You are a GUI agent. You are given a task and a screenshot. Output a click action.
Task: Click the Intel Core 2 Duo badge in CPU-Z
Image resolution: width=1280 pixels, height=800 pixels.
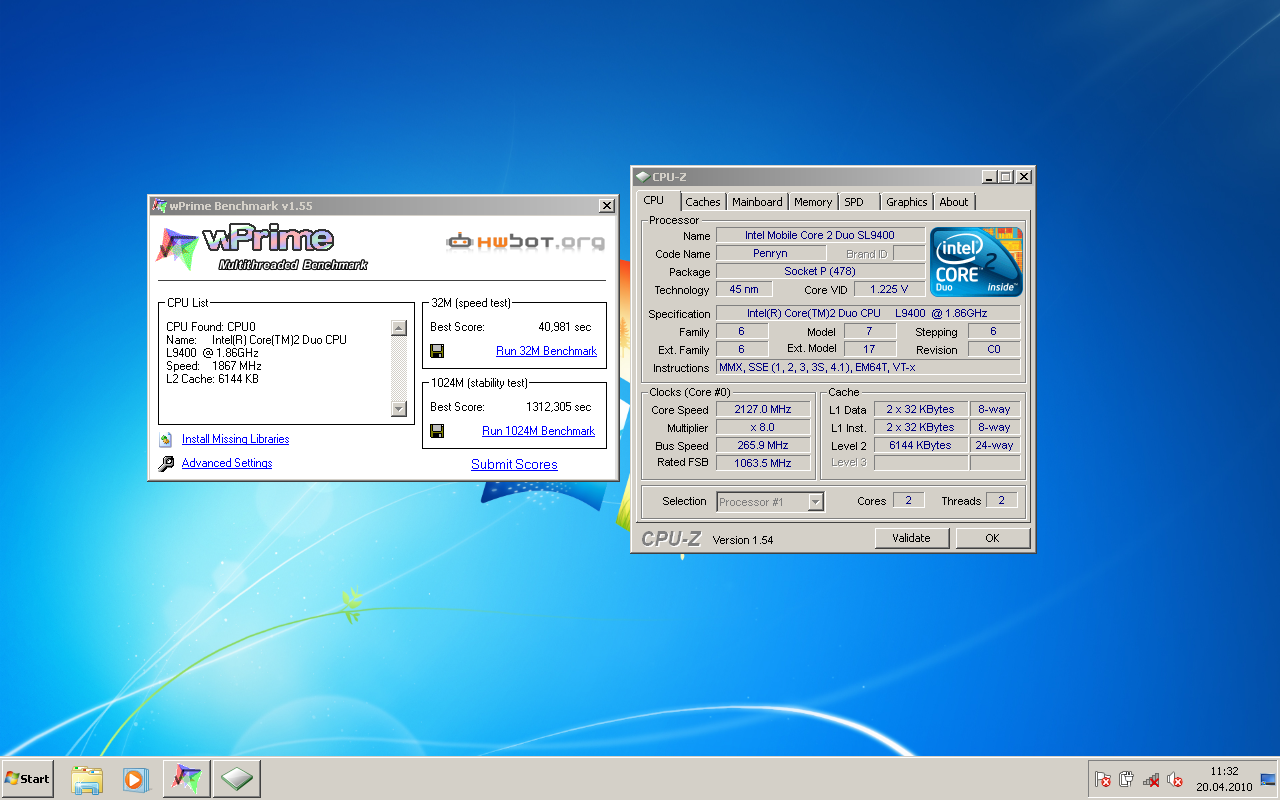pyautogui.click(x=976, y=262)
